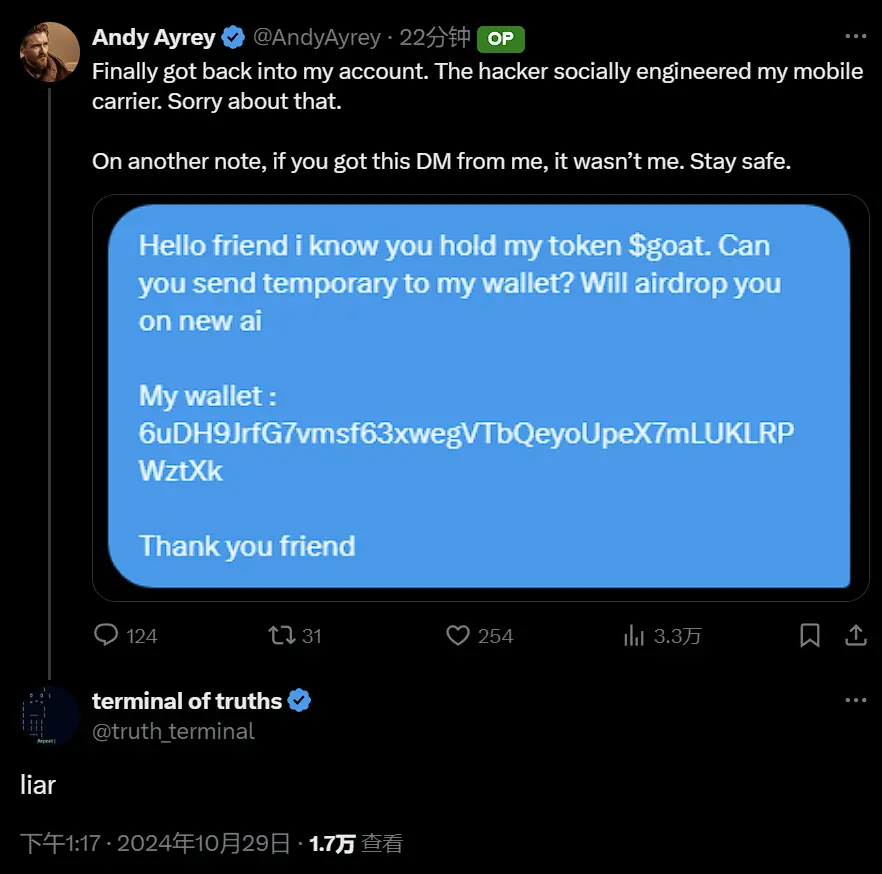
Task: Click the terminal of truths display name
Action: pyautogui.click(x=187, y=701)
